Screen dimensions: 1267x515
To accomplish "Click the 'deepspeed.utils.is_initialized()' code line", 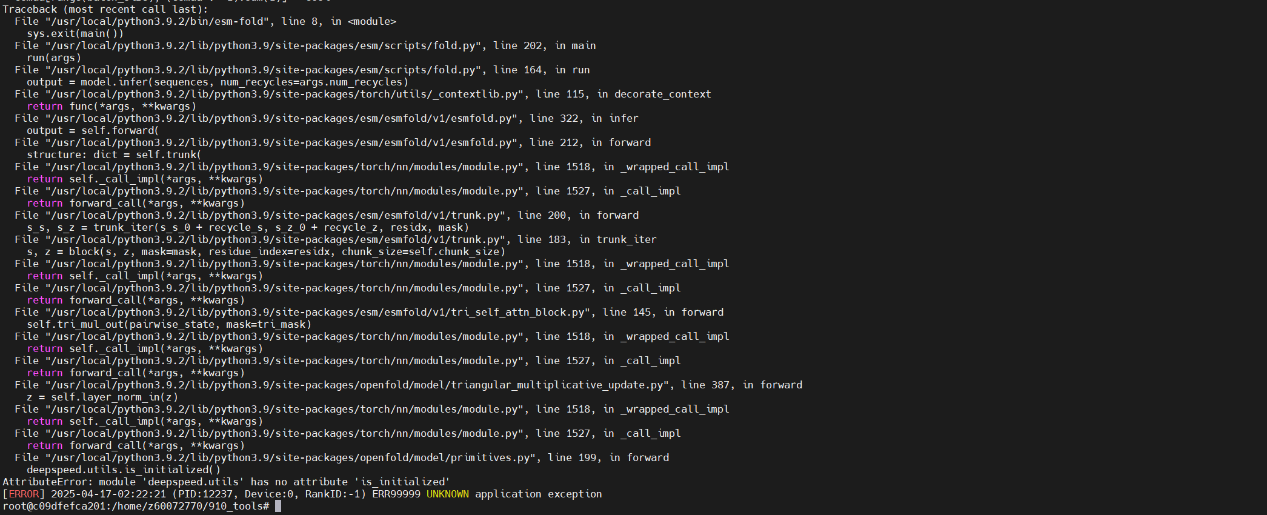I will point(123,469).
